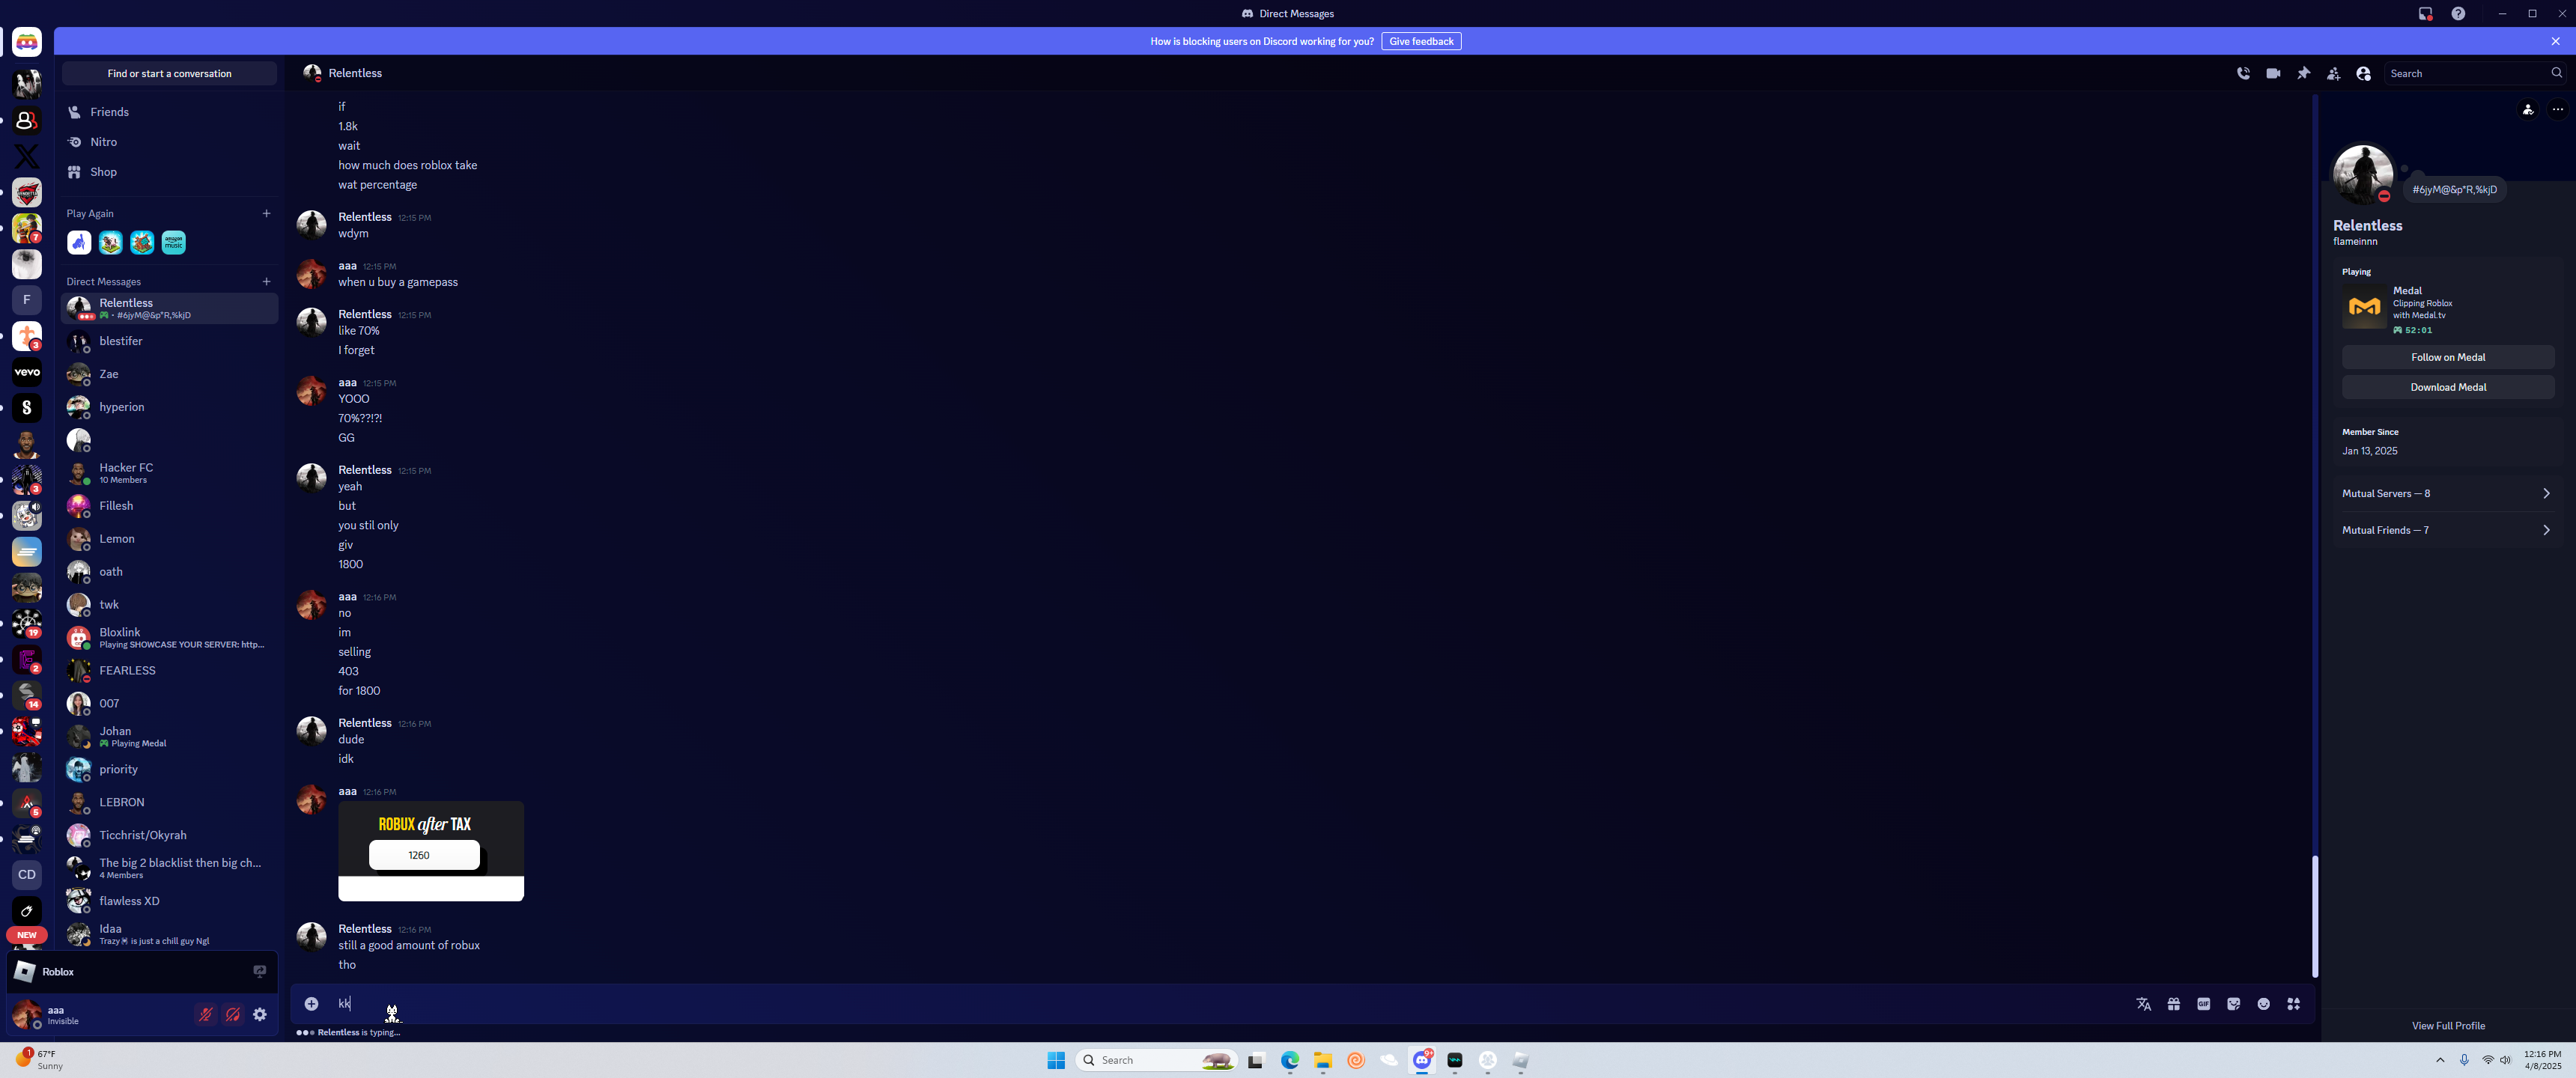Screen dimensions: 2576x1078
Task: Start a video call
Action: 2273,73
